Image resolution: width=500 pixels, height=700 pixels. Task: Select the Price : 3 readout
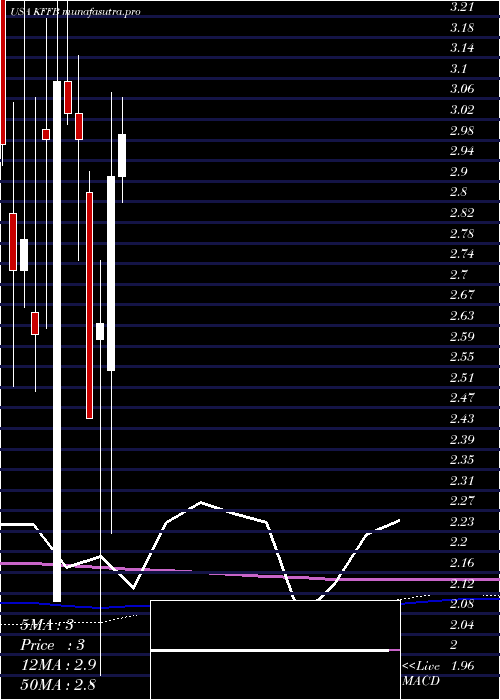pos(53,645)
